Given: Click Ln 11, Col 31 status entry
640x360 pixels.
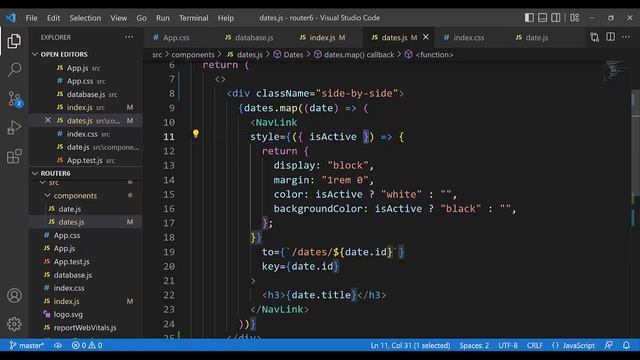Looking at the screenshot, I should (x=410, y=345).
